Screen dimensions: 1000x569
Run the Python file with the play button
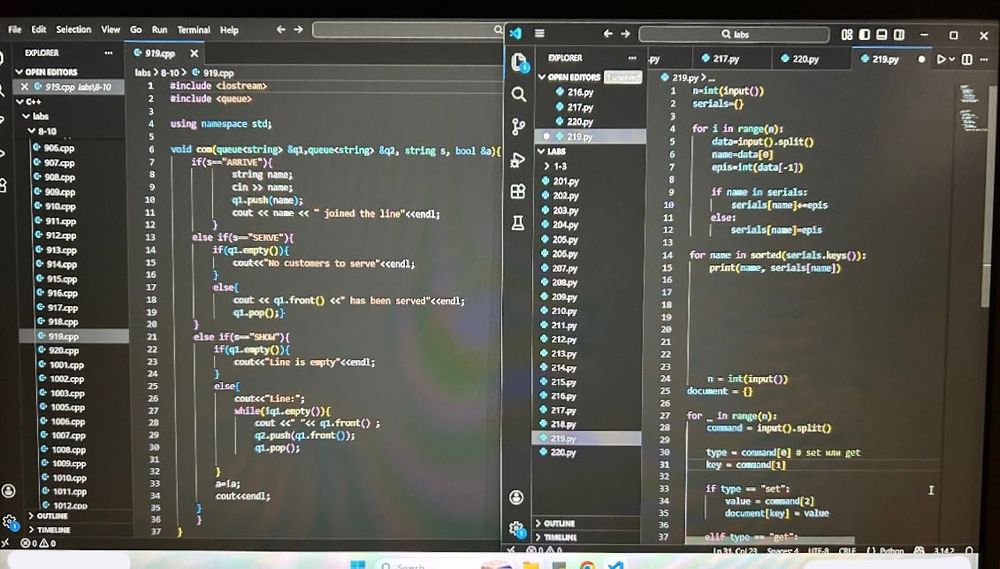click(x=941, y=59)
